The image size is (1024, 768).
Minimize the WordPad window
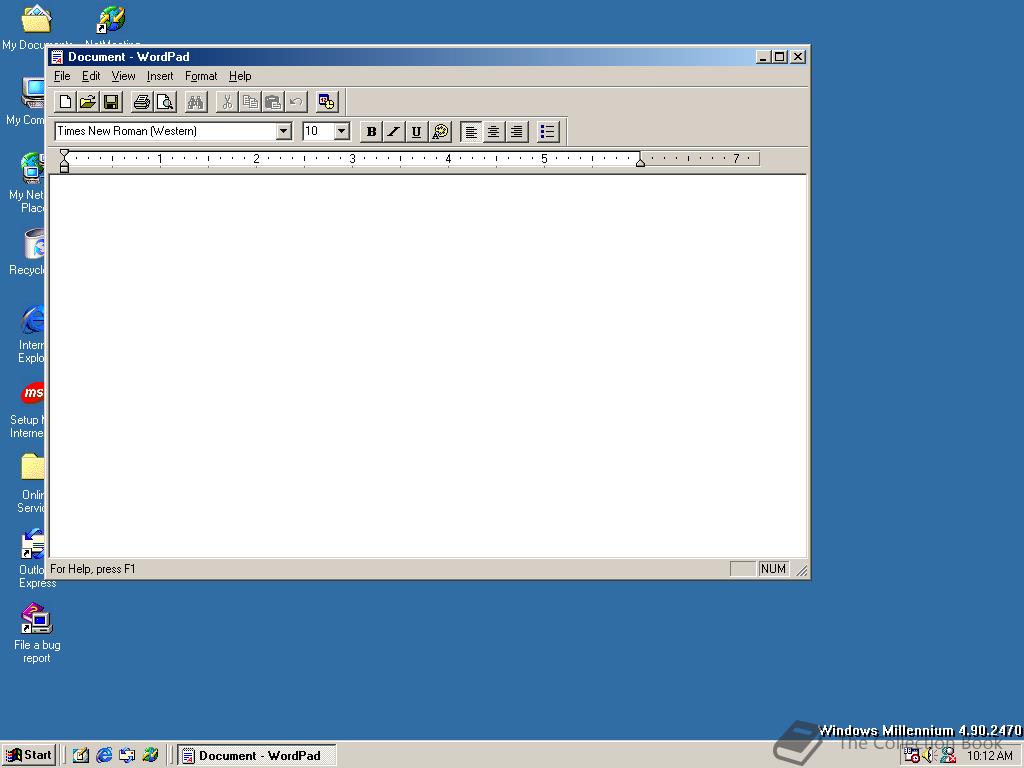[763, 57]
